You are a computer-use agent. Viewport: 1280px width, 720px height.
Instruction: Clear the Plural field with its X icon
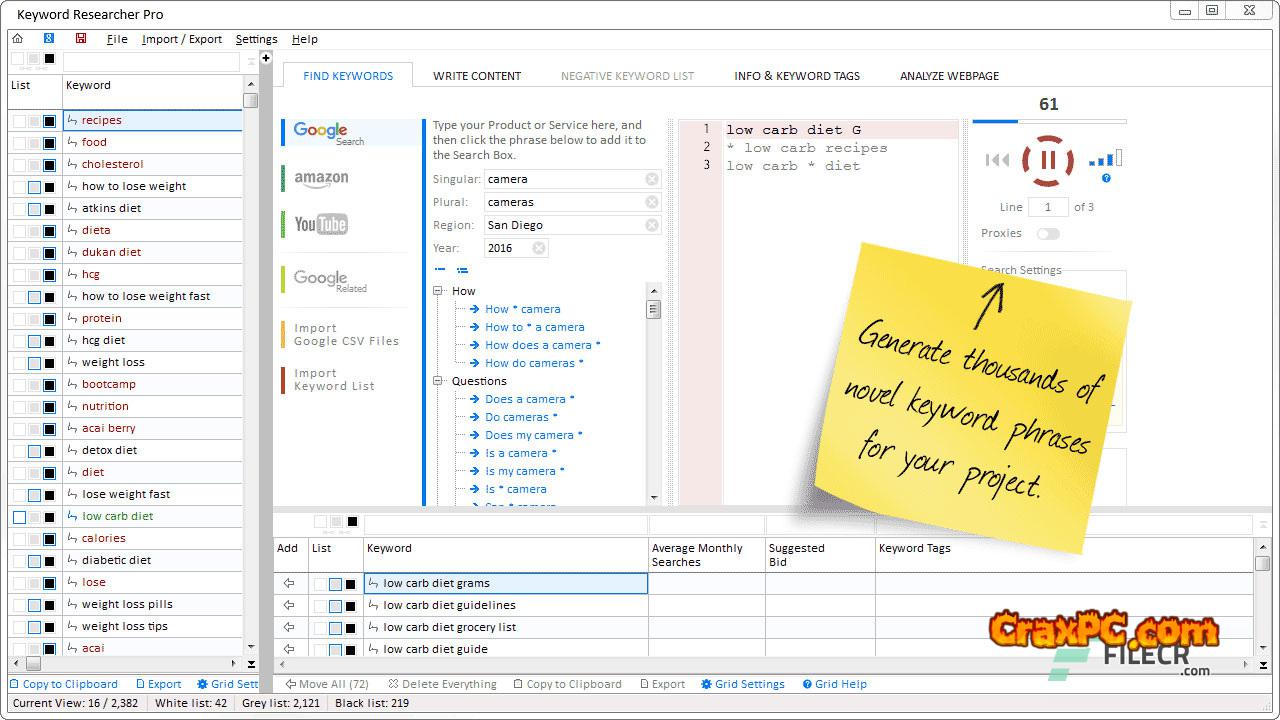pyautogui.click(x=652, y=202)
